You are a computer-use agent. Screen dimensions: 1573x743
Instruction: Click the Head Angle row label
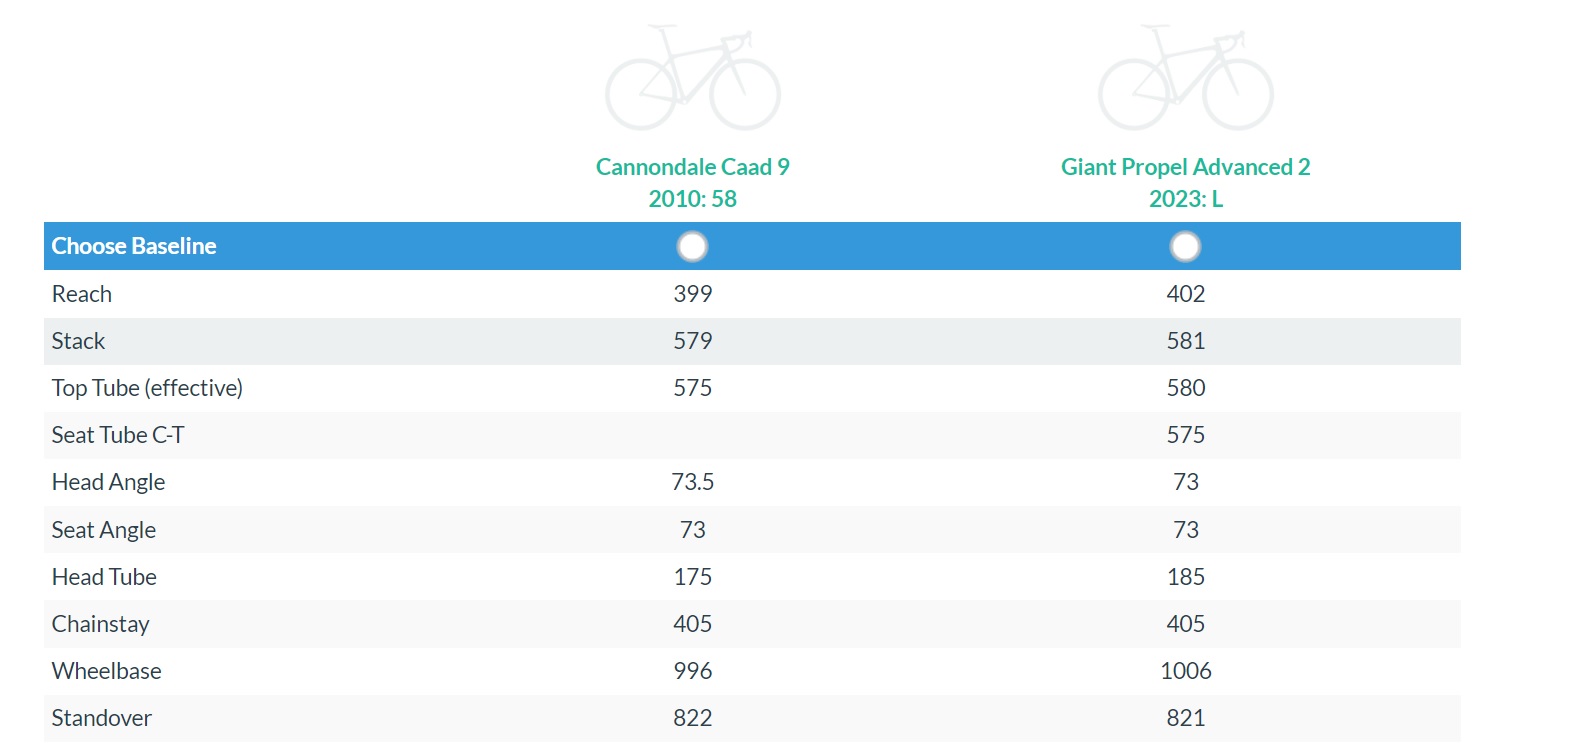(x=108, y=482)
